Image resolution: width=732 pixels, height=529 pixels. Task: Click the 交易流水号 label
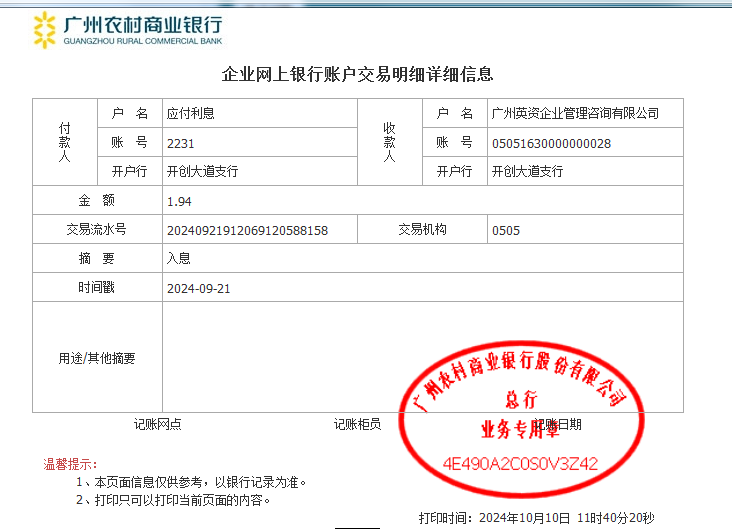pyautogui.click(x=97, y=229)
